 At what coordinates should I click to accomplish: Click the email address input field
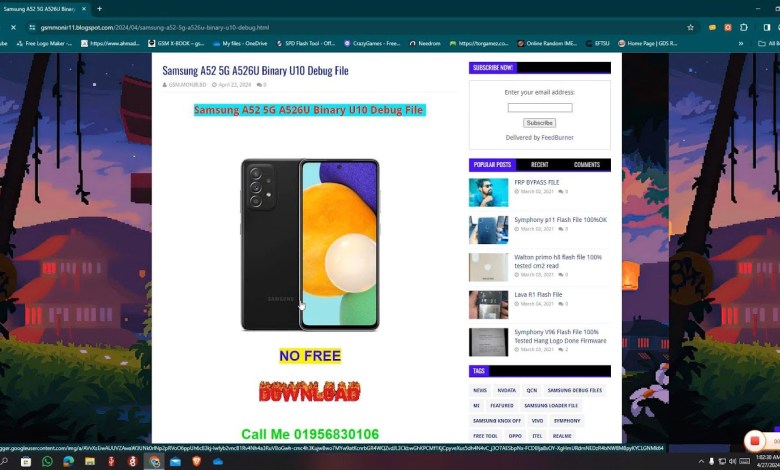pyautogui.click(x=539, y=107)
